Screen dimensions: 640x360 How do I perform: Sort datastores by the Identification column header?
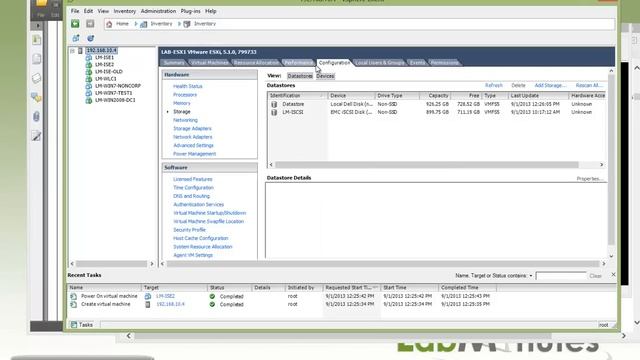pyautogui.click(x=297, y=96)
